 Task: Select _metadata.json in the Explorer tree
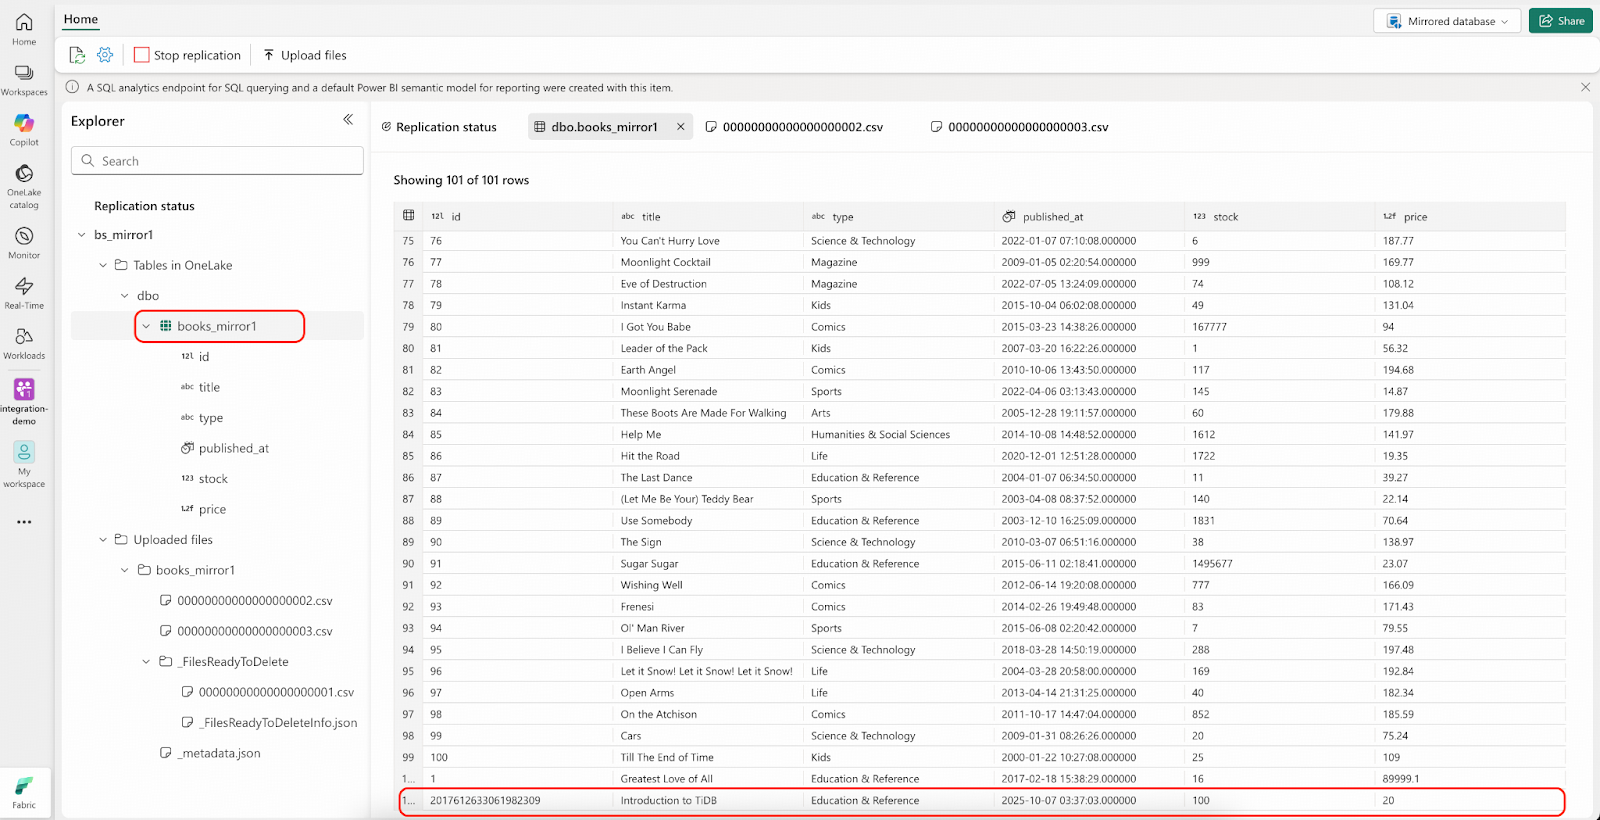(219, 753)
